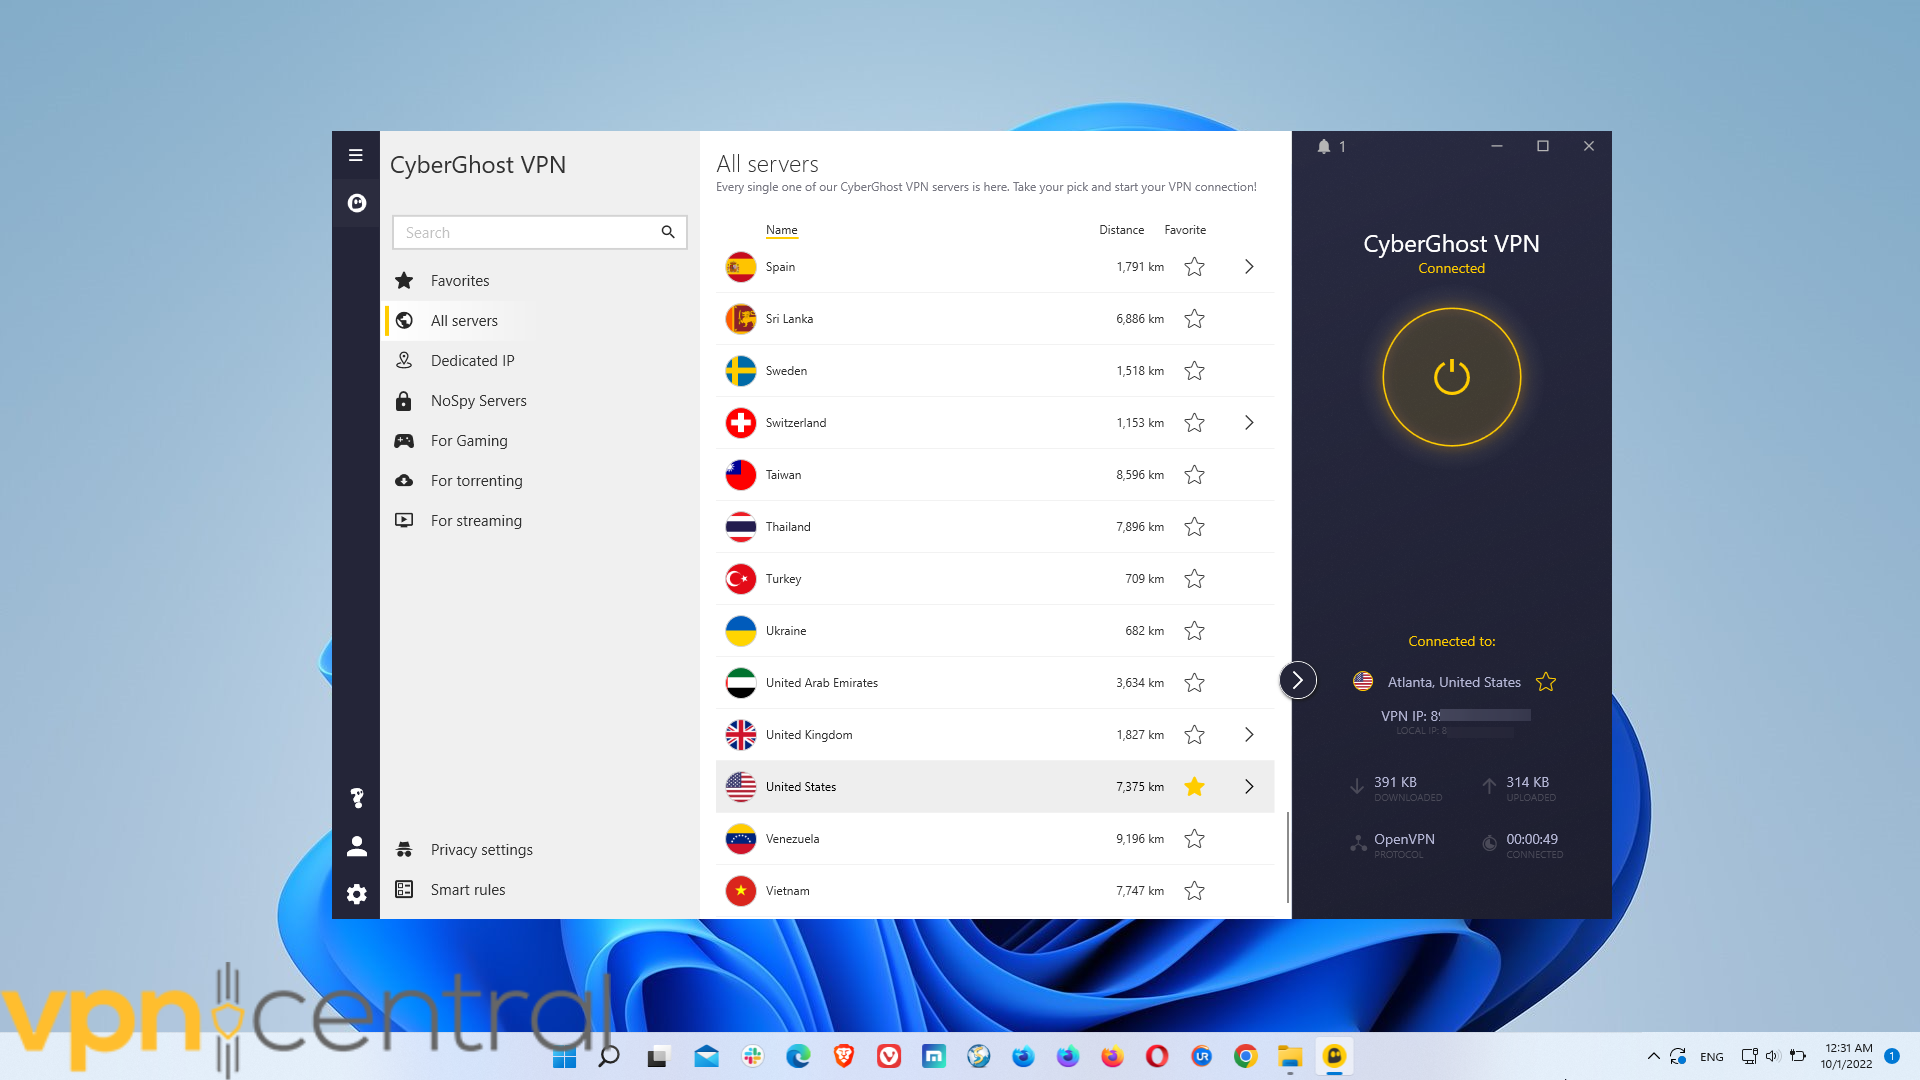Screen dimensions: 1920x1080
Task: Open the hamburger menu icon
Action: (x=355, y=155)
